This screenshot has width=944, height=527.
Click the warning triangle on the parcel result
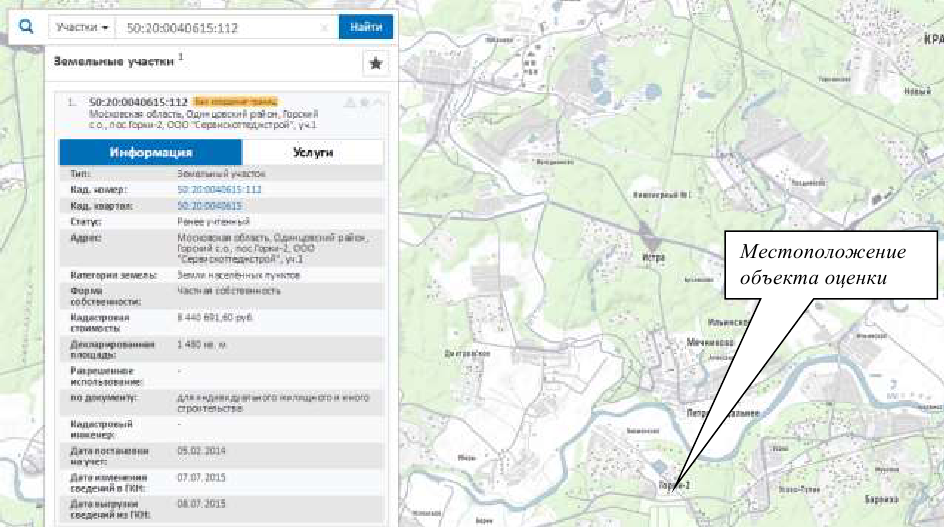(350, 102)
